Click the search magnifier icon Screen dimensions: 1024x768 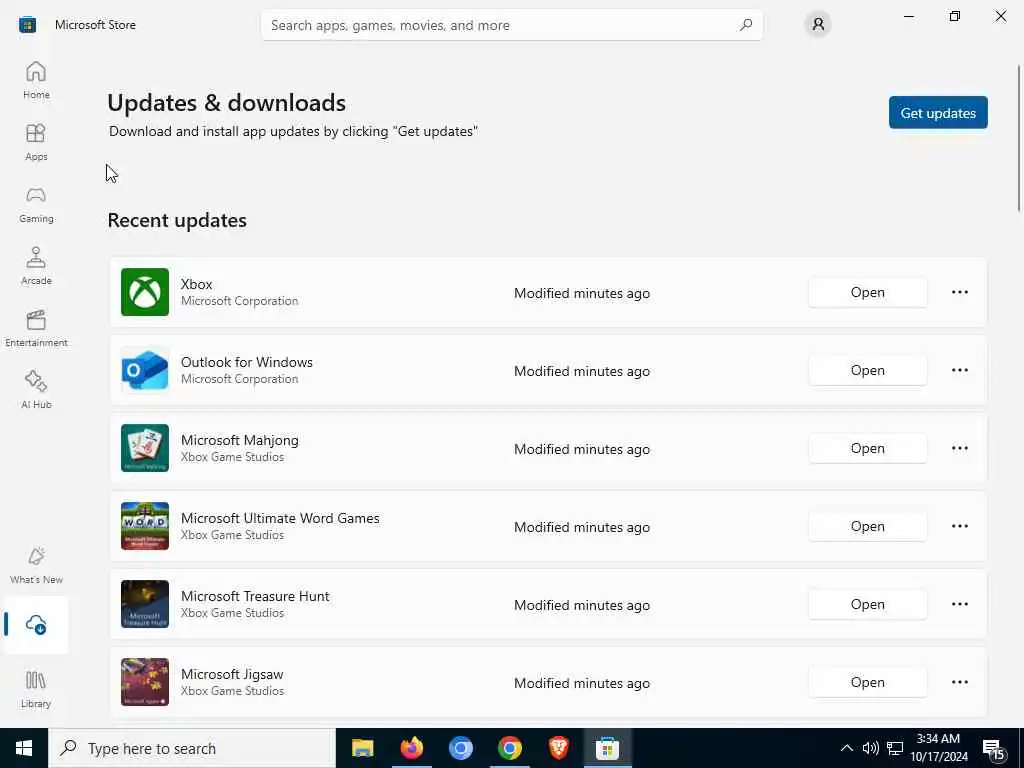coord(746,25)
